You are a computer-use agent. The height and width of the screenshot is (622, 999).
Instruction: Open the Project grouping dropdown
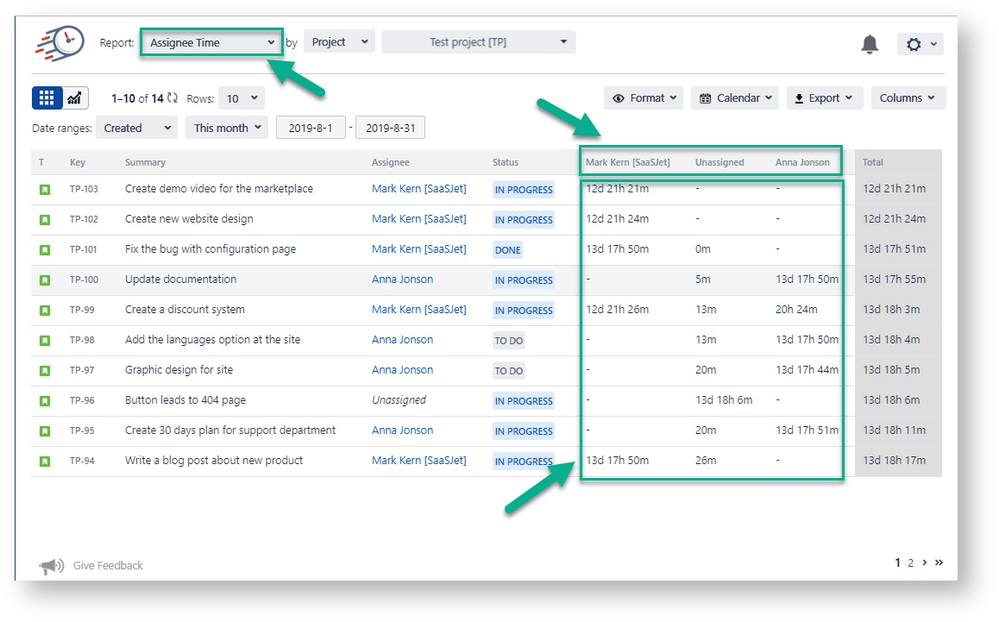coord(340,42)
